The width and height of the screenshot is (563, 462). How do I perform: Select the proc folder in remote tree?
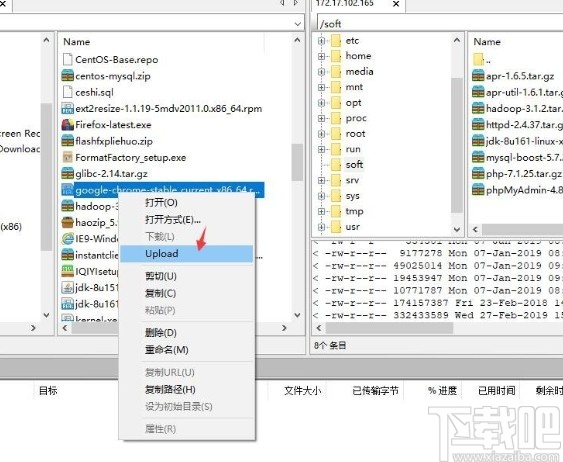point(356,118)
